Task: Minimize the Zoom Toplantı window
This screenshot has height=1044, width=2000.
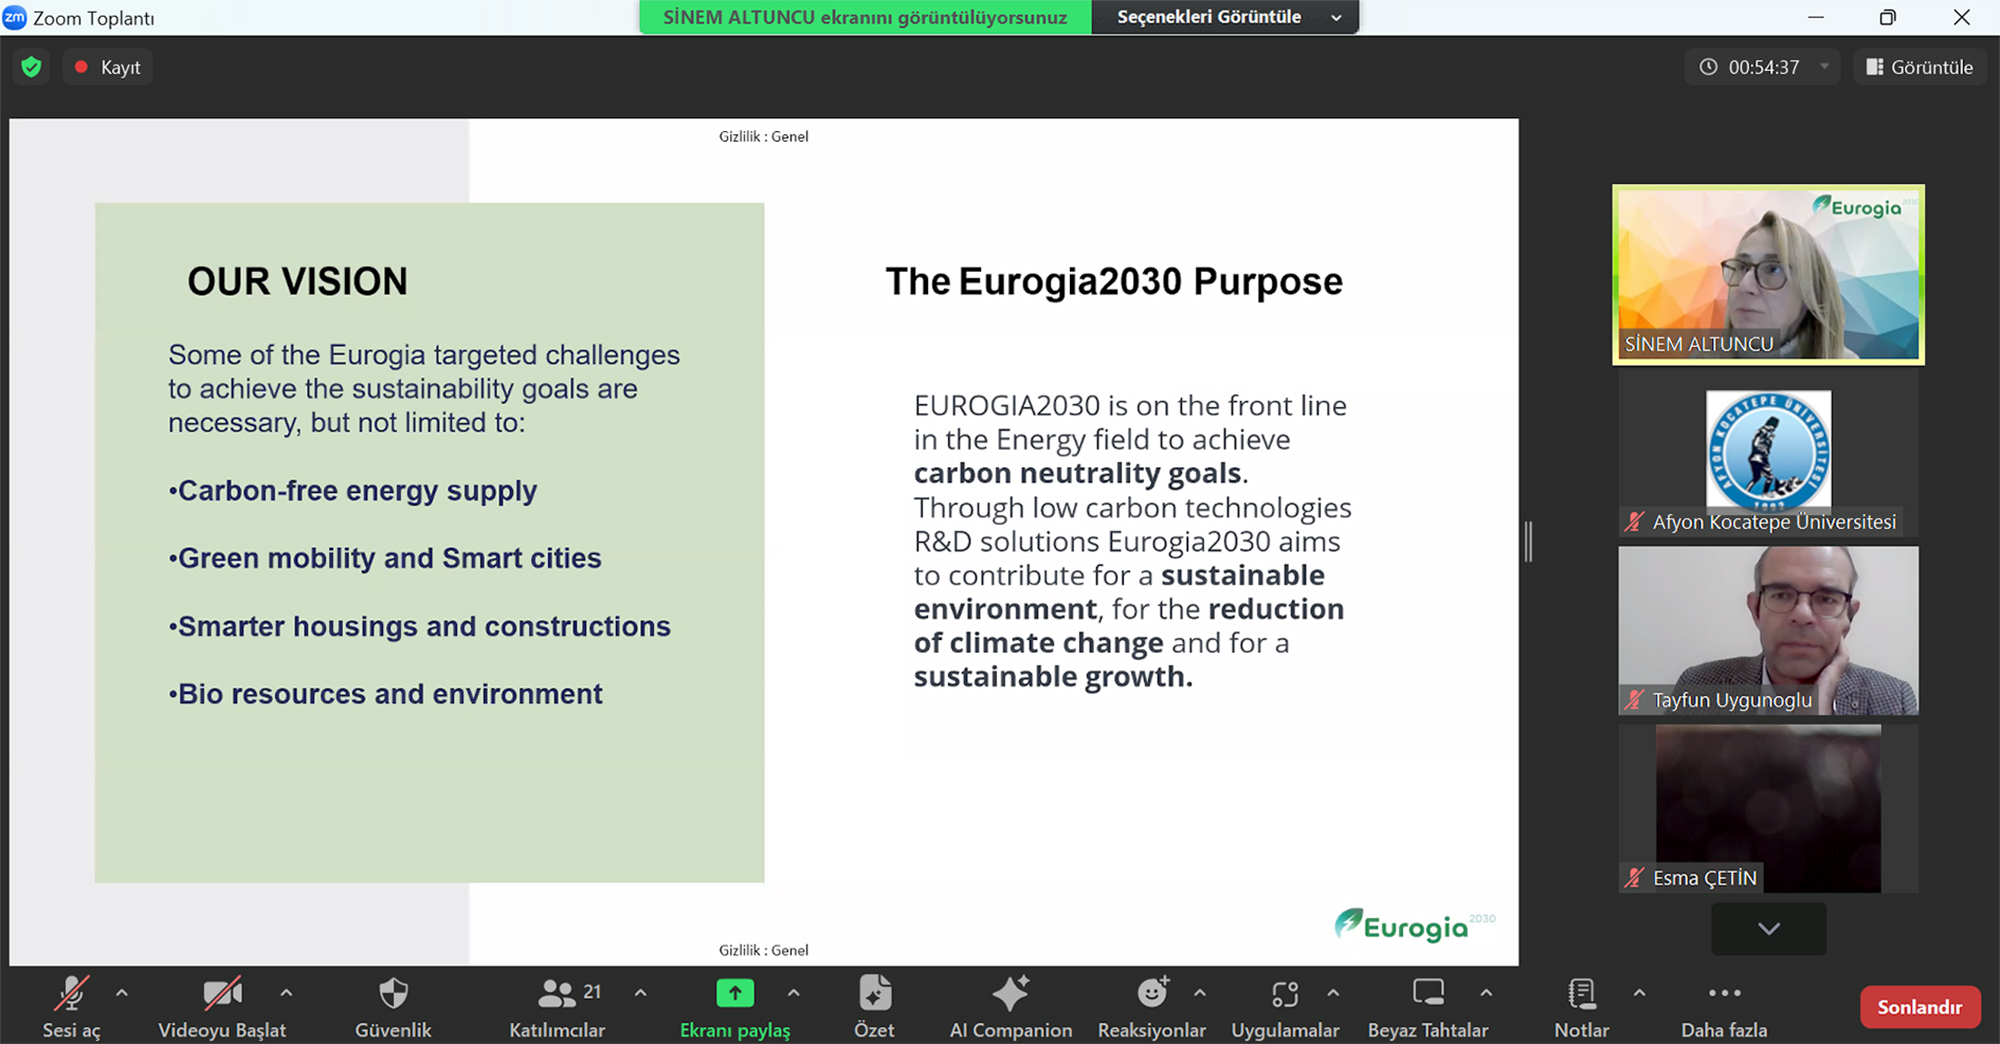Action: [1816, 17]
